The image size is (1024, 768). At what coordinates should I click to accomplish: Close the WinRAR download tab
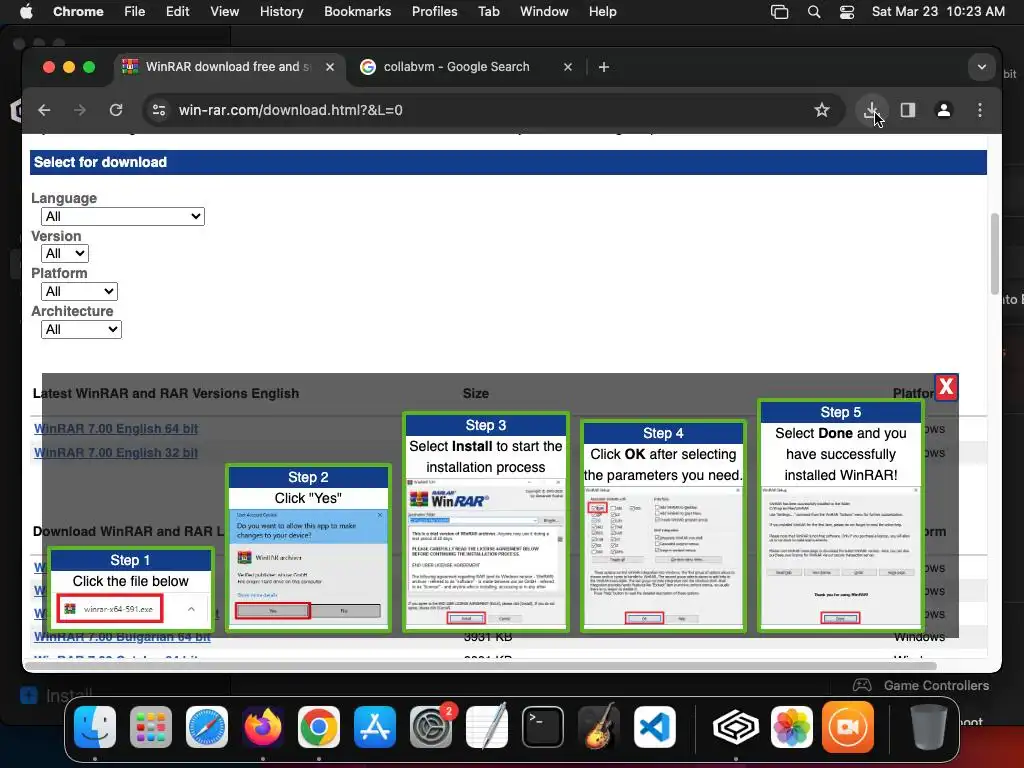click(330, 67)
